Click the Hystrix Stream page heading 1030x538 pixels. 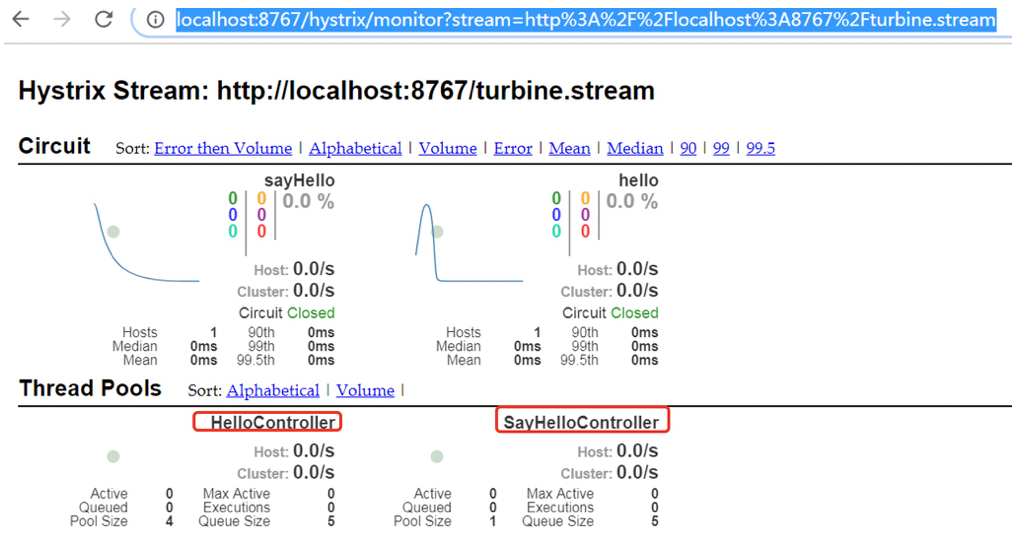click(x=336, y=91)
